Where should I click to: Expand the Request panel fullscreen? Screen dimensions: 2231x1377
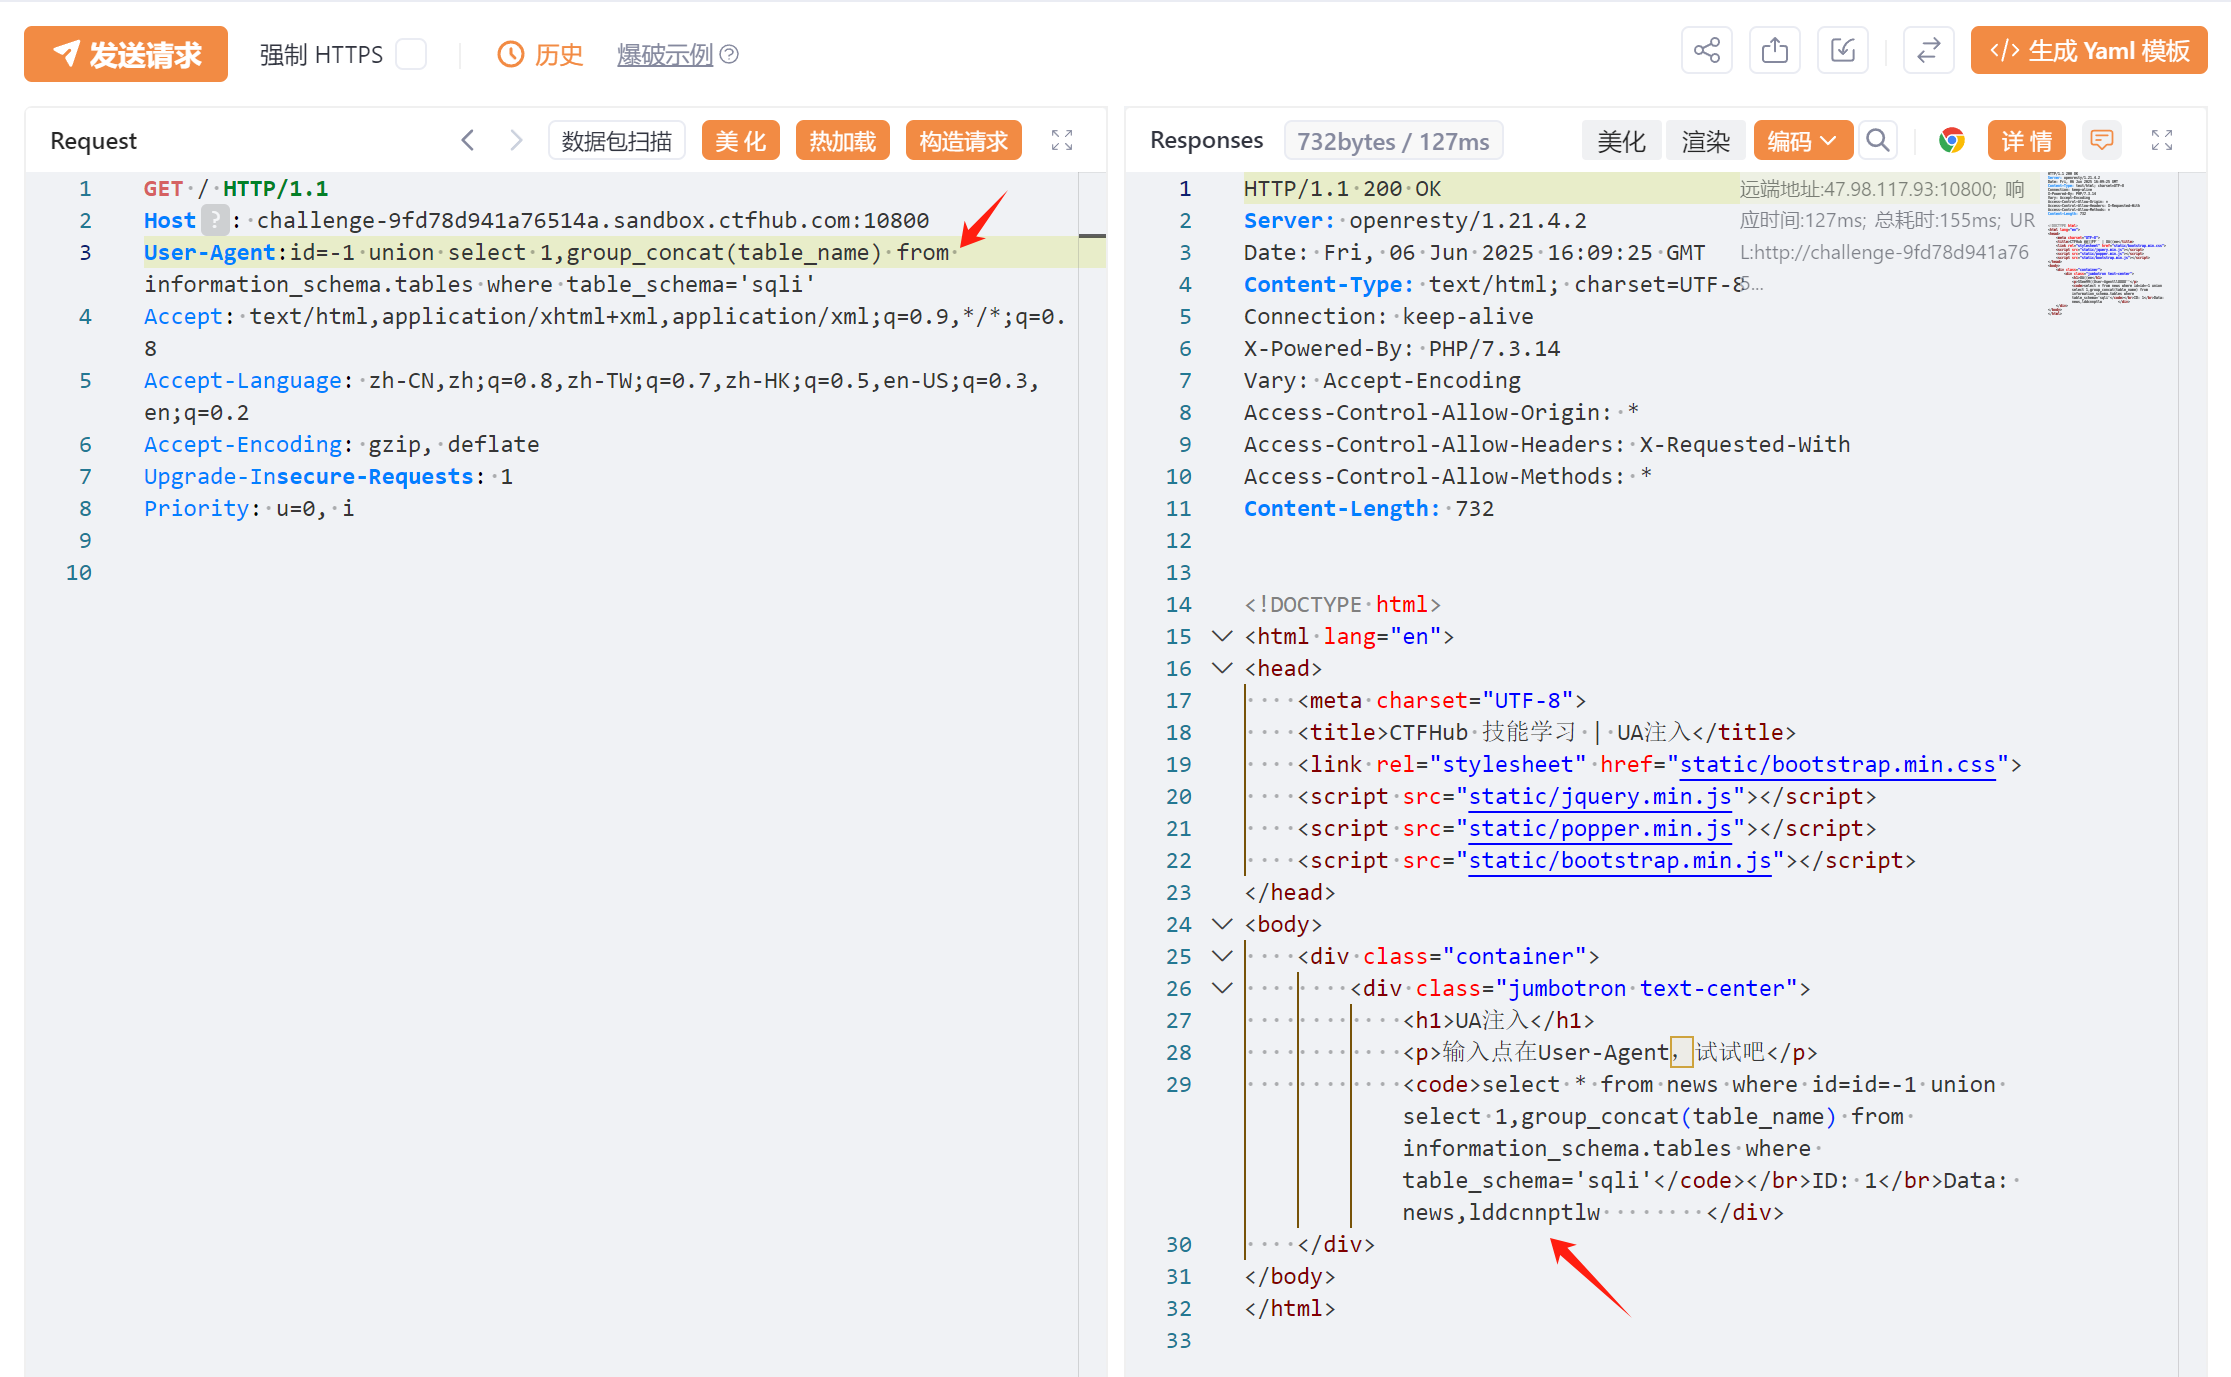[1062, 141]
